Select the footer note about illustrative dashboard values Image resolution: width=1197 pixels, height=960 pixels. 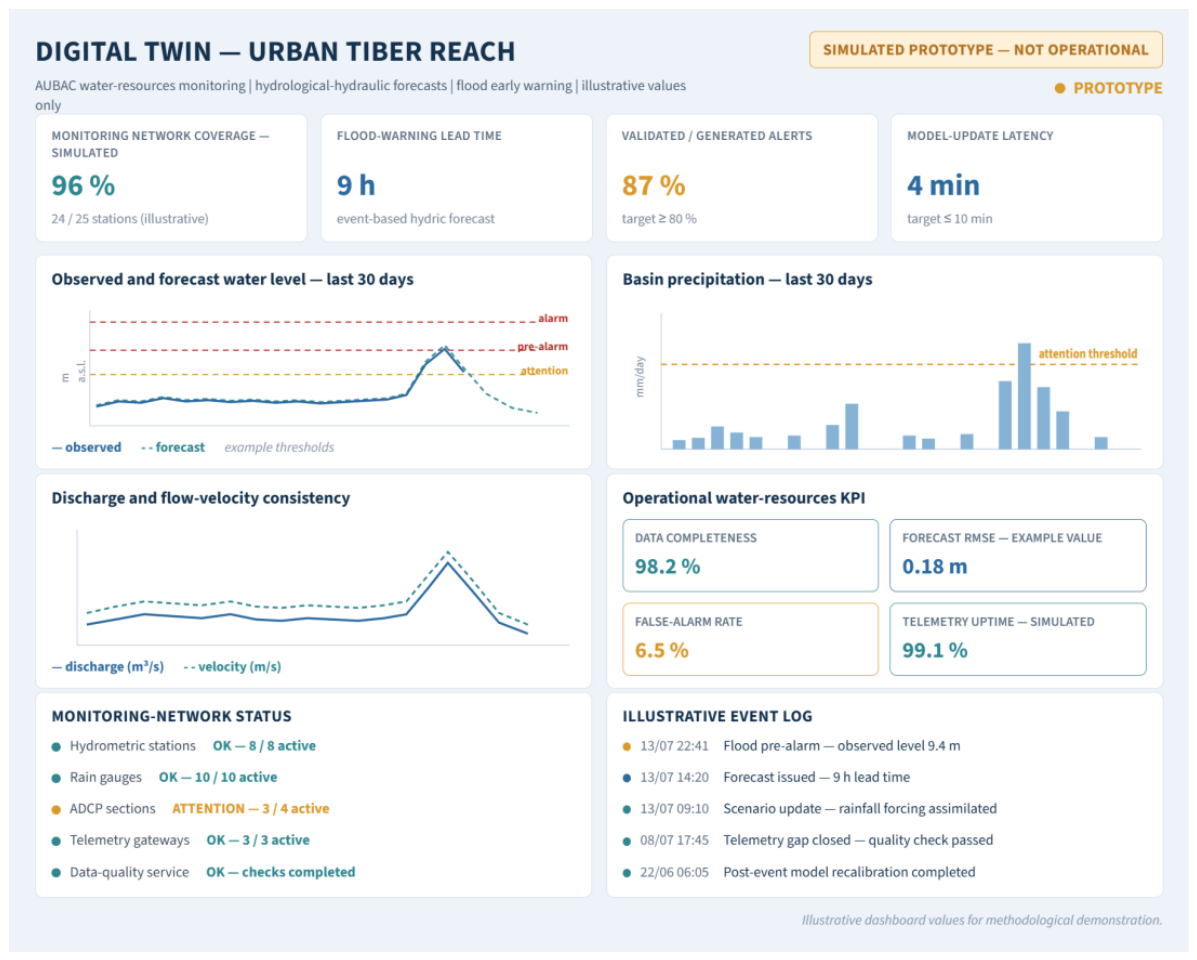coord(982,920)
